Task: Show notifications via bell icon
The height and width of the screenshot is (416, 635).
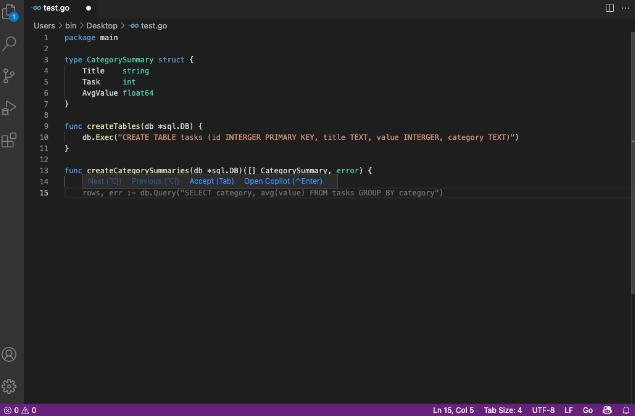Action: (x=625, y=410)
